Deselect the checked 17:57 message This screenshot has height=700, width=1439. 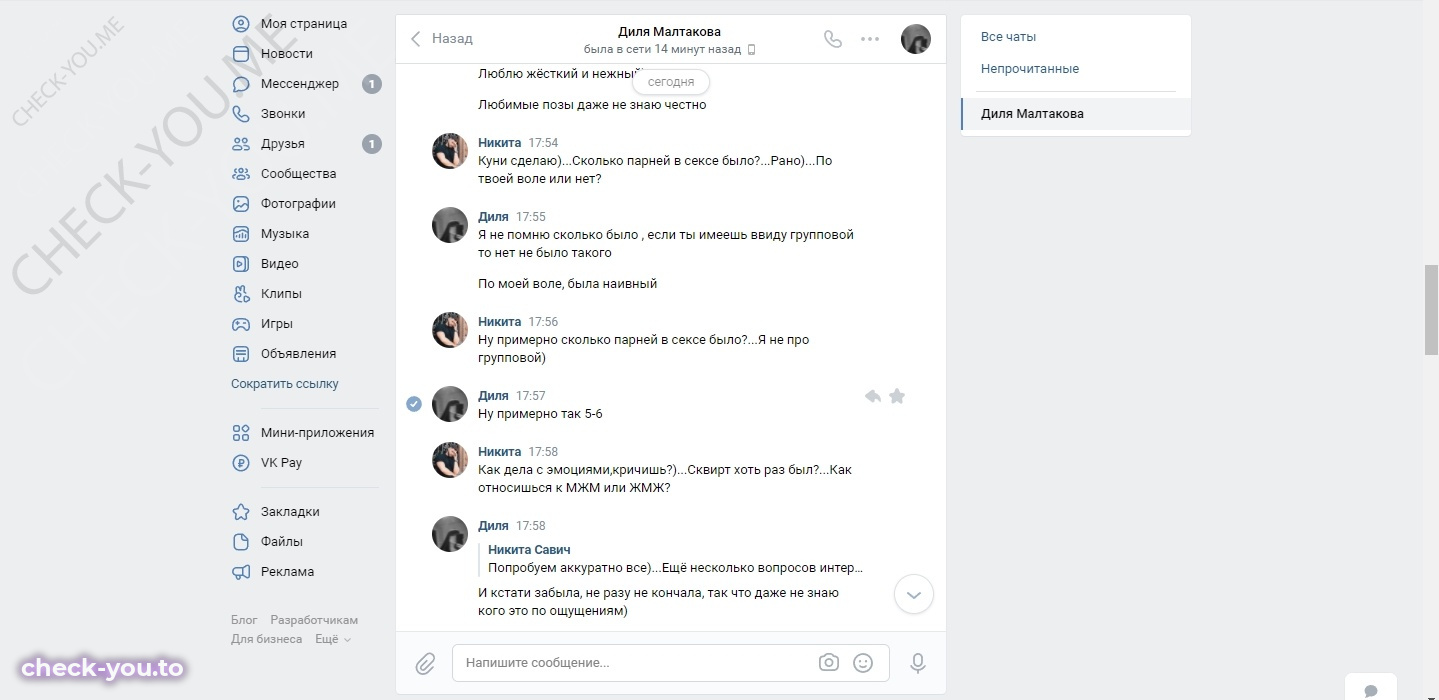click(x=413, y=404)
